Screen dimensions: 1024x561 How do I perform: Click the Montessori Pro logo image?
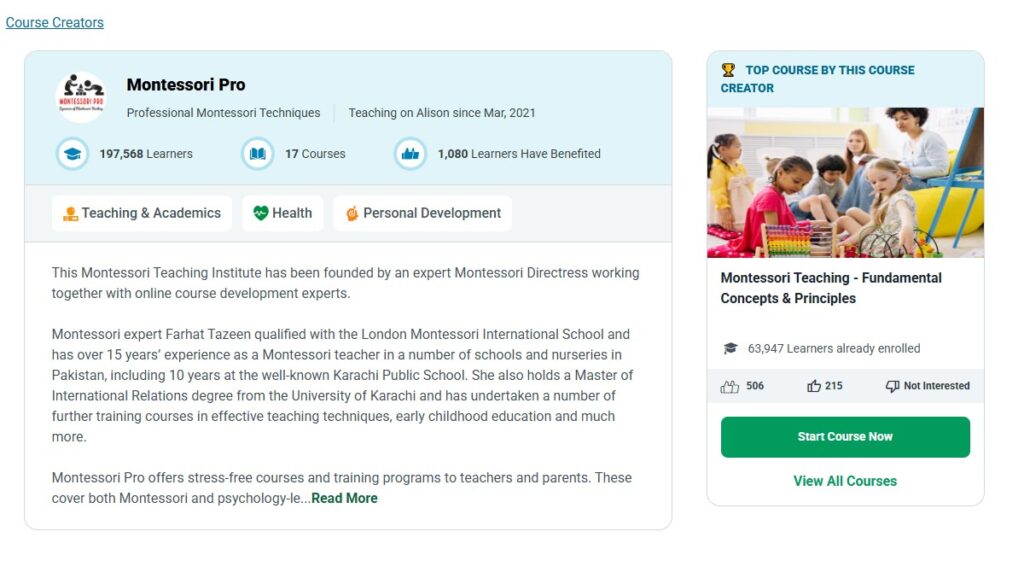(81, 97)
